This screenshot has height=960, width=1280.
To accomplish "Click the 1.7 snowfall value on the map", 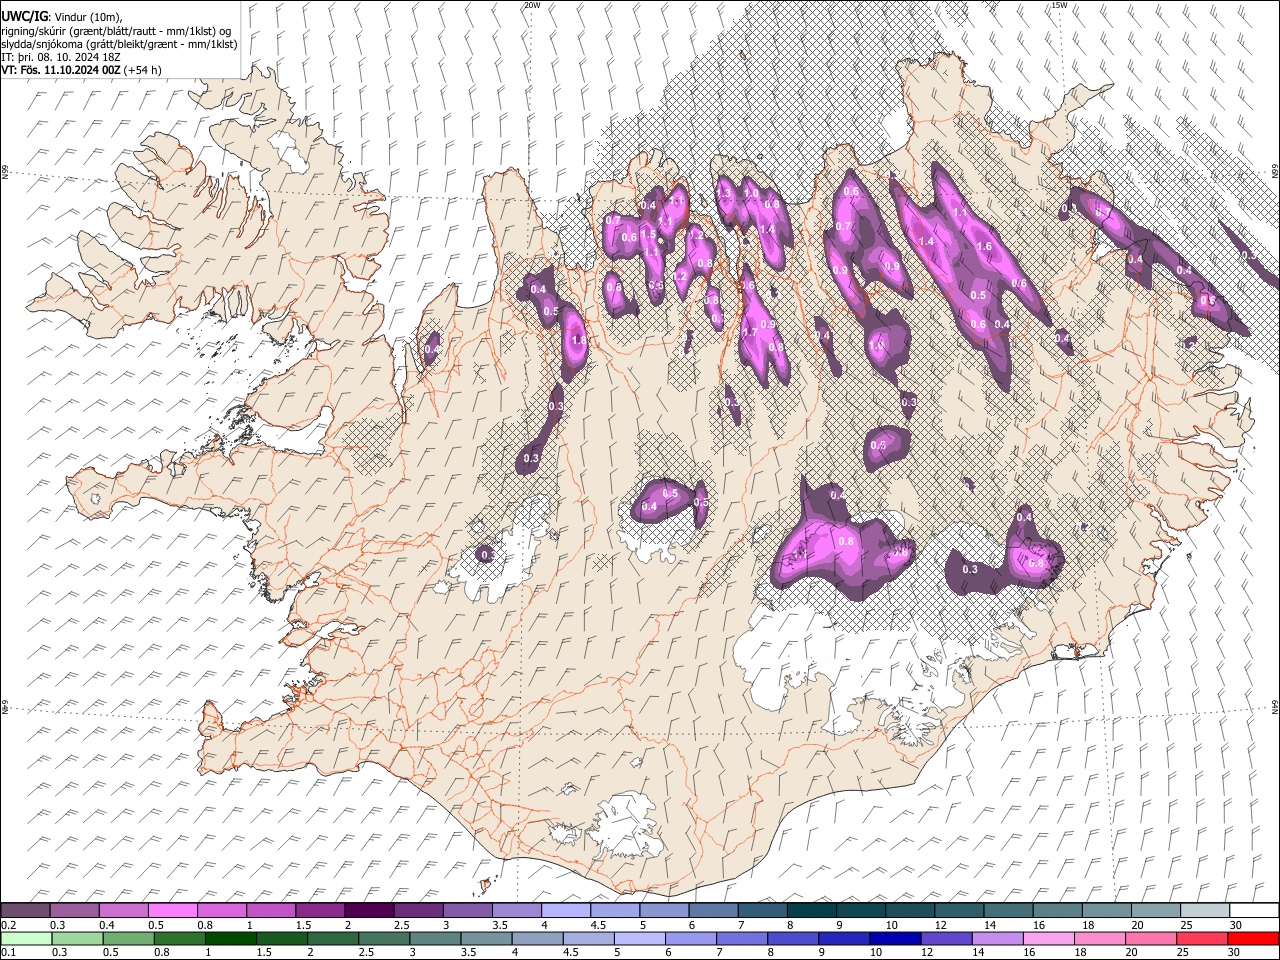I will pos(750,332).
